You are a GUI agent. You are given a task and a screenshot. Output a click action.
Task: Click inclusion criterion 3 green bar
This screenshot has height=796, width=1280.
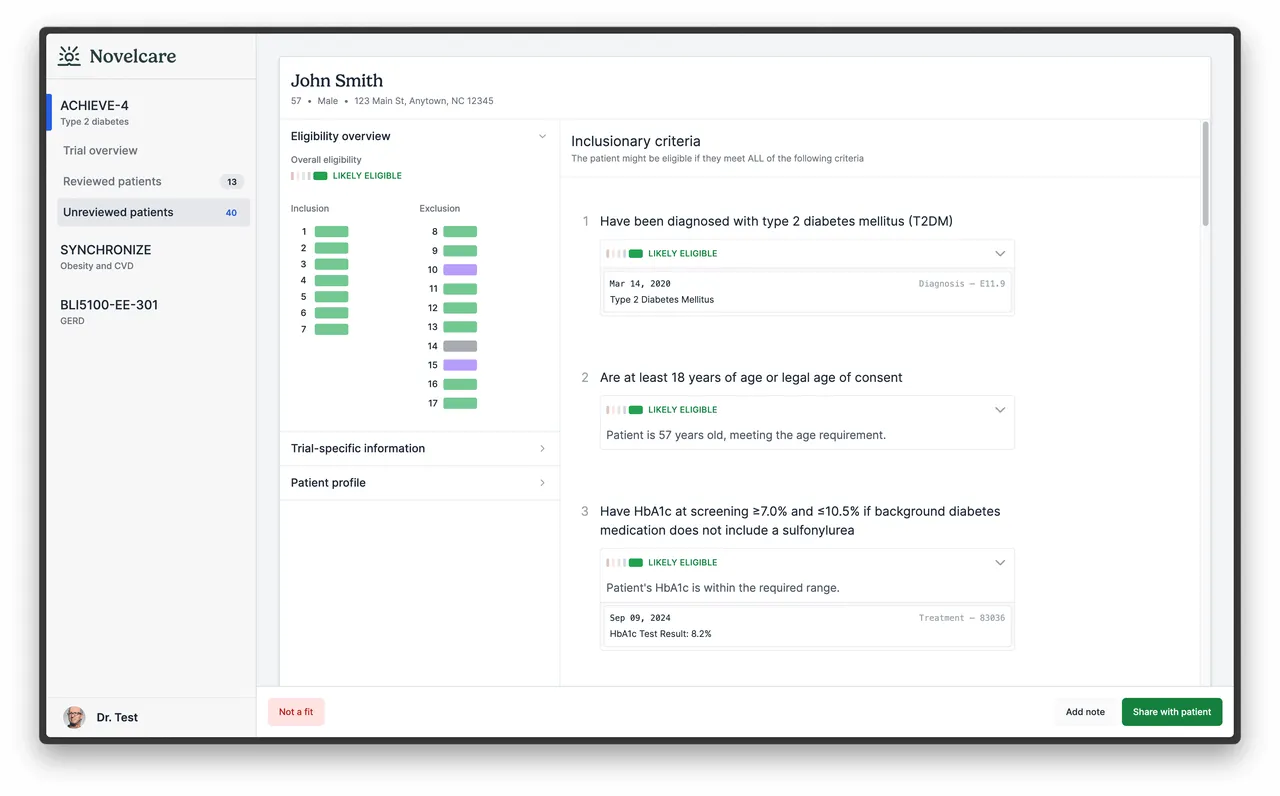331,264
